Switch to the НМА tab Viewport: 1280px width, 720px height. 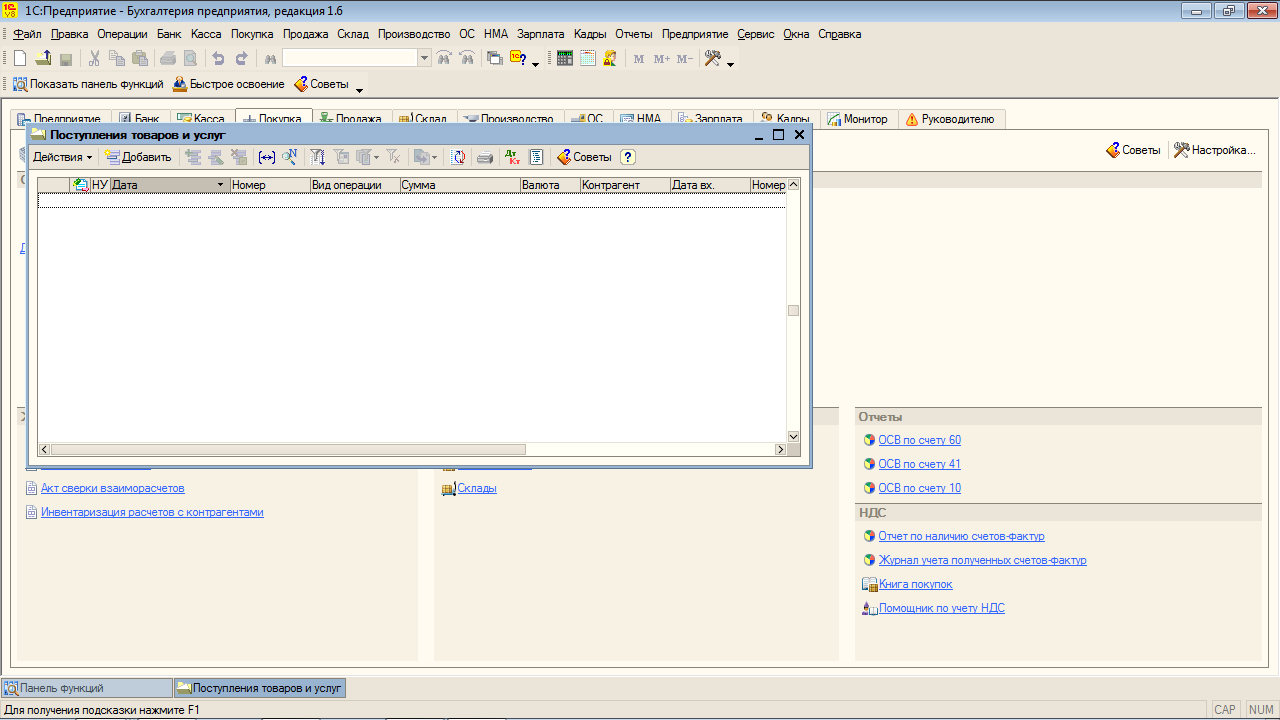click(x=641, y=119)
